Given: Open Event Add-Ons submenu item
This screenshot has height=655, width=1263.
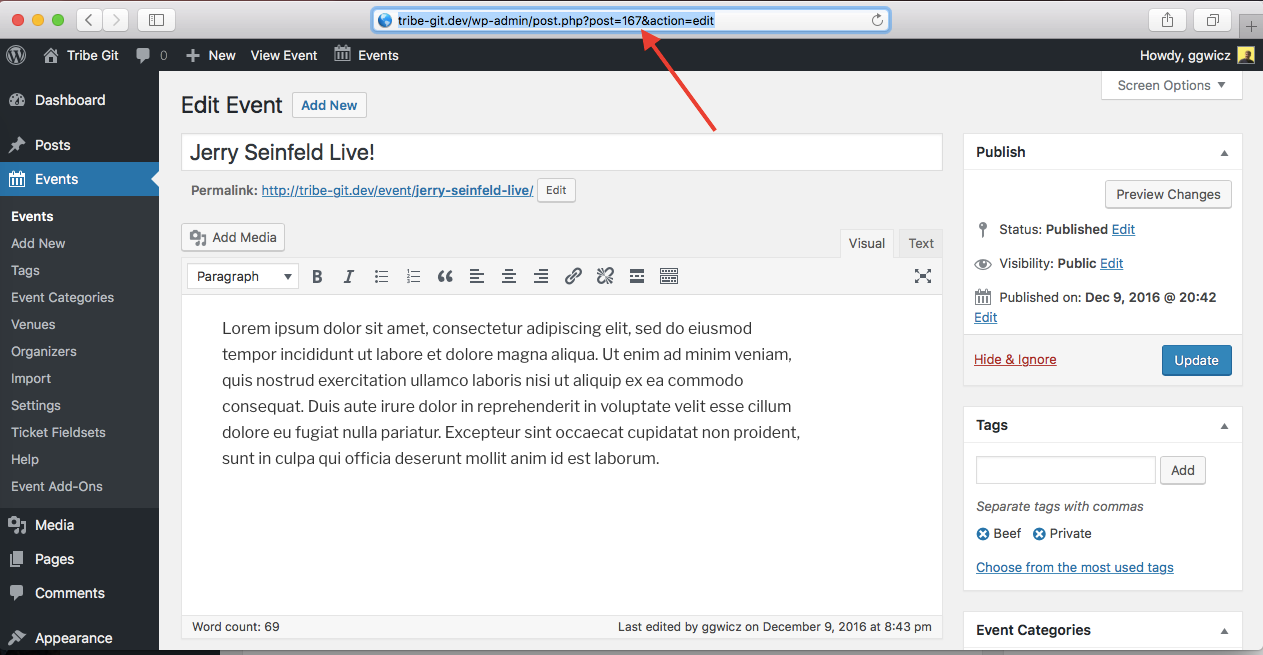Looking at the screenshot, I should click(57, 486).
